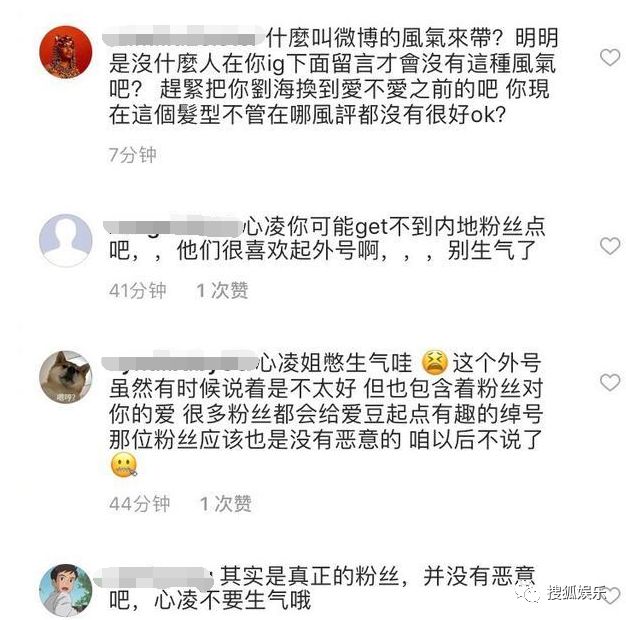Like the 心凌姐憋生气哇 comment via its heart
This screenshot has height=620, width=626.
[x=610, y=382]
